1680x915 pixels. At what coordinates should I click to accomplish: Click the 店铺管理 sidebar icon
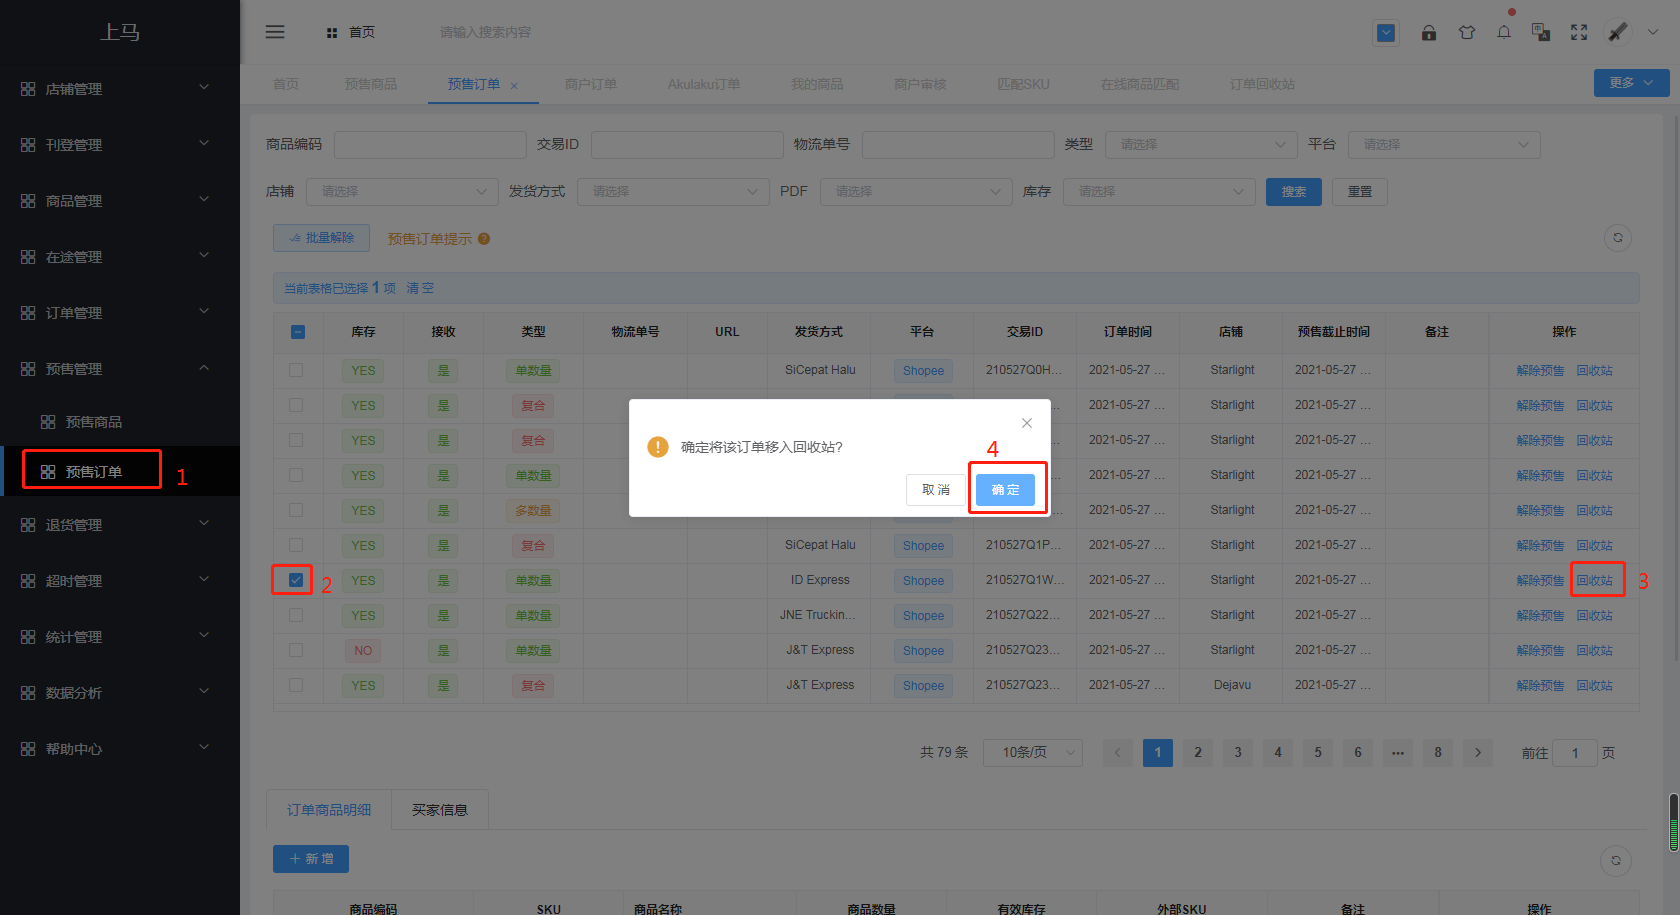28,89
